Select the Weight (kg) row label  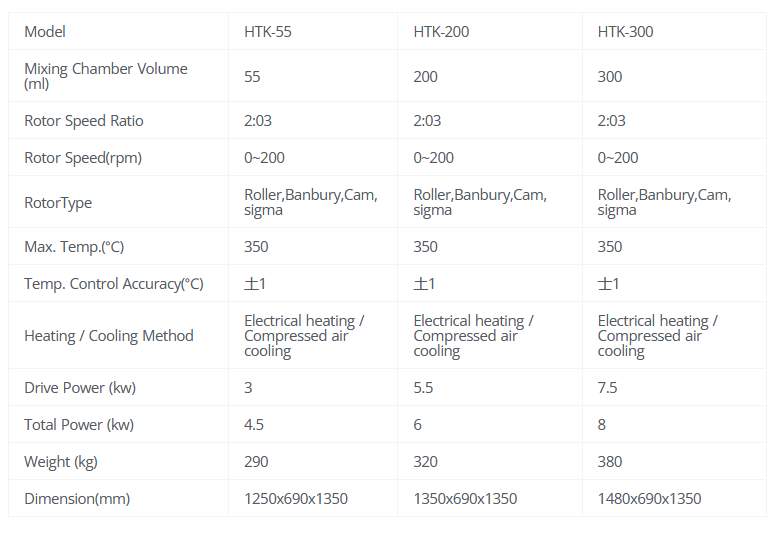coord(61,461)
